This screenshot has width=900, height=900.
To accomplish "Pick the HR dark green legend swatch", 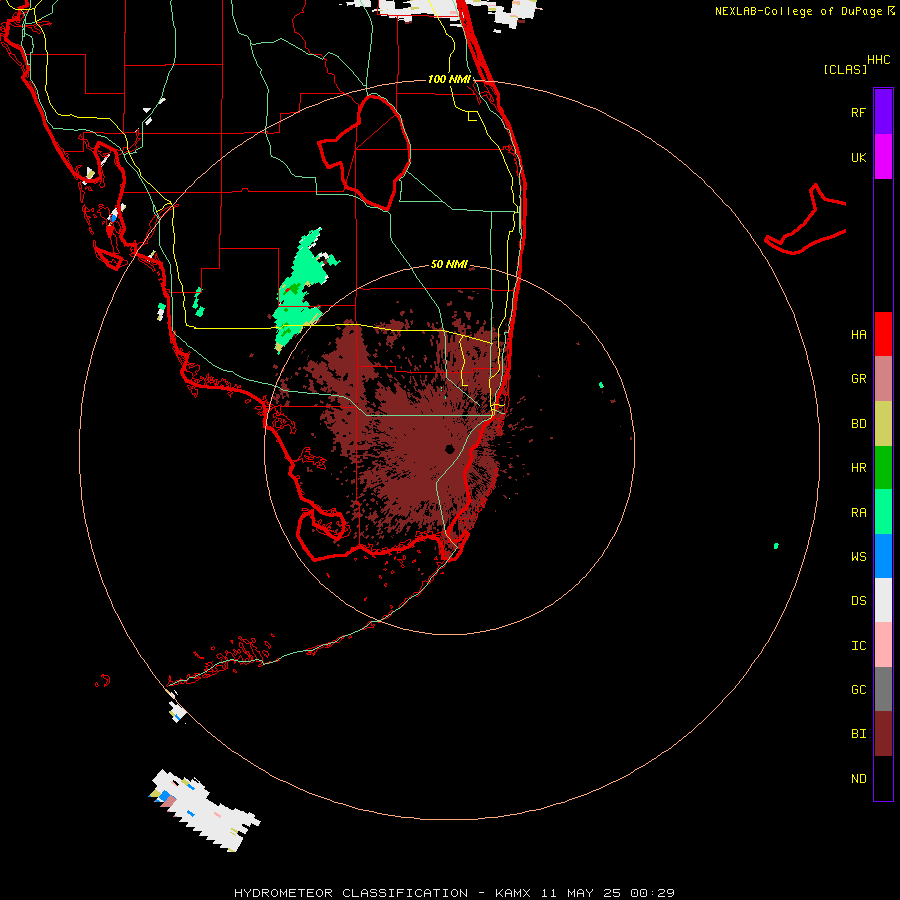I will (883, 468).
